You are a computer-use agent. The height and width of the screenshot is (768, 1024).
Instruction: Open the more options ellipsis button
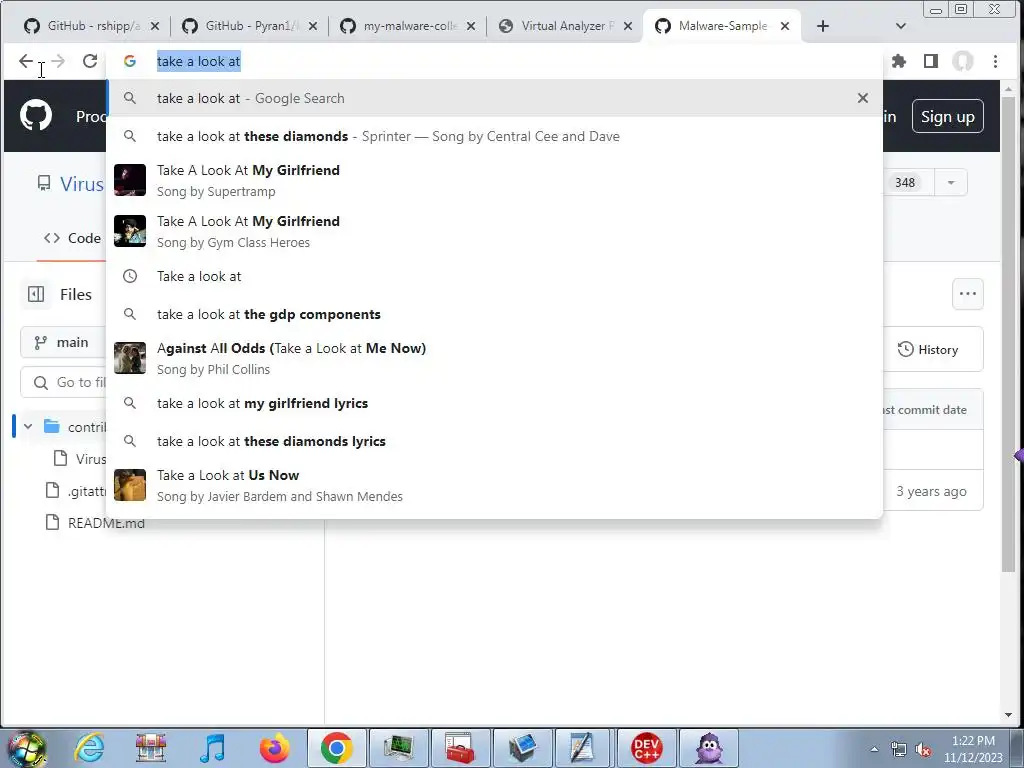[968, 294]
